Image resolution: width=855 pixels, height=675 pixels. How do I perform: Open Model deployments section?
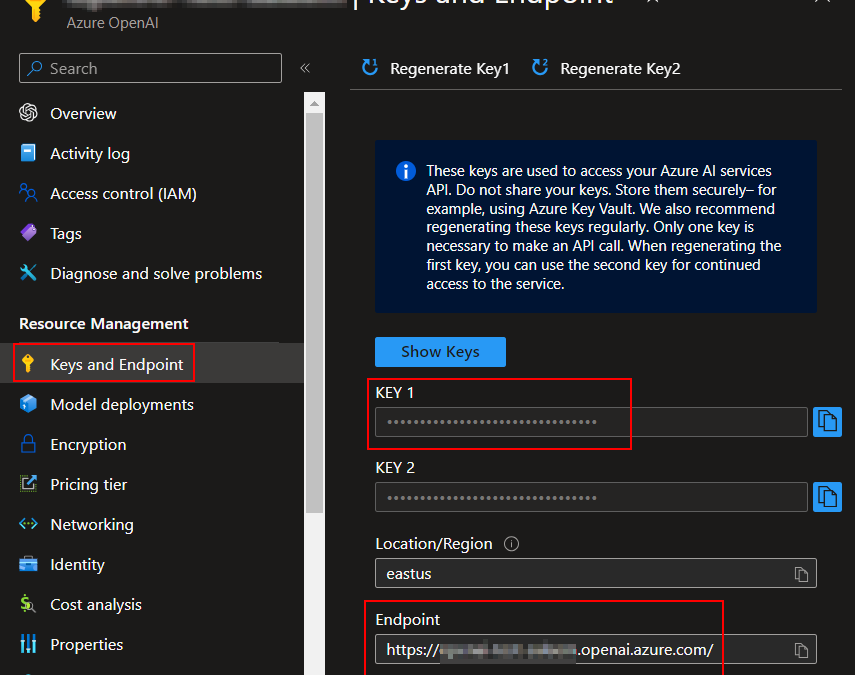(x=122, y=405)
